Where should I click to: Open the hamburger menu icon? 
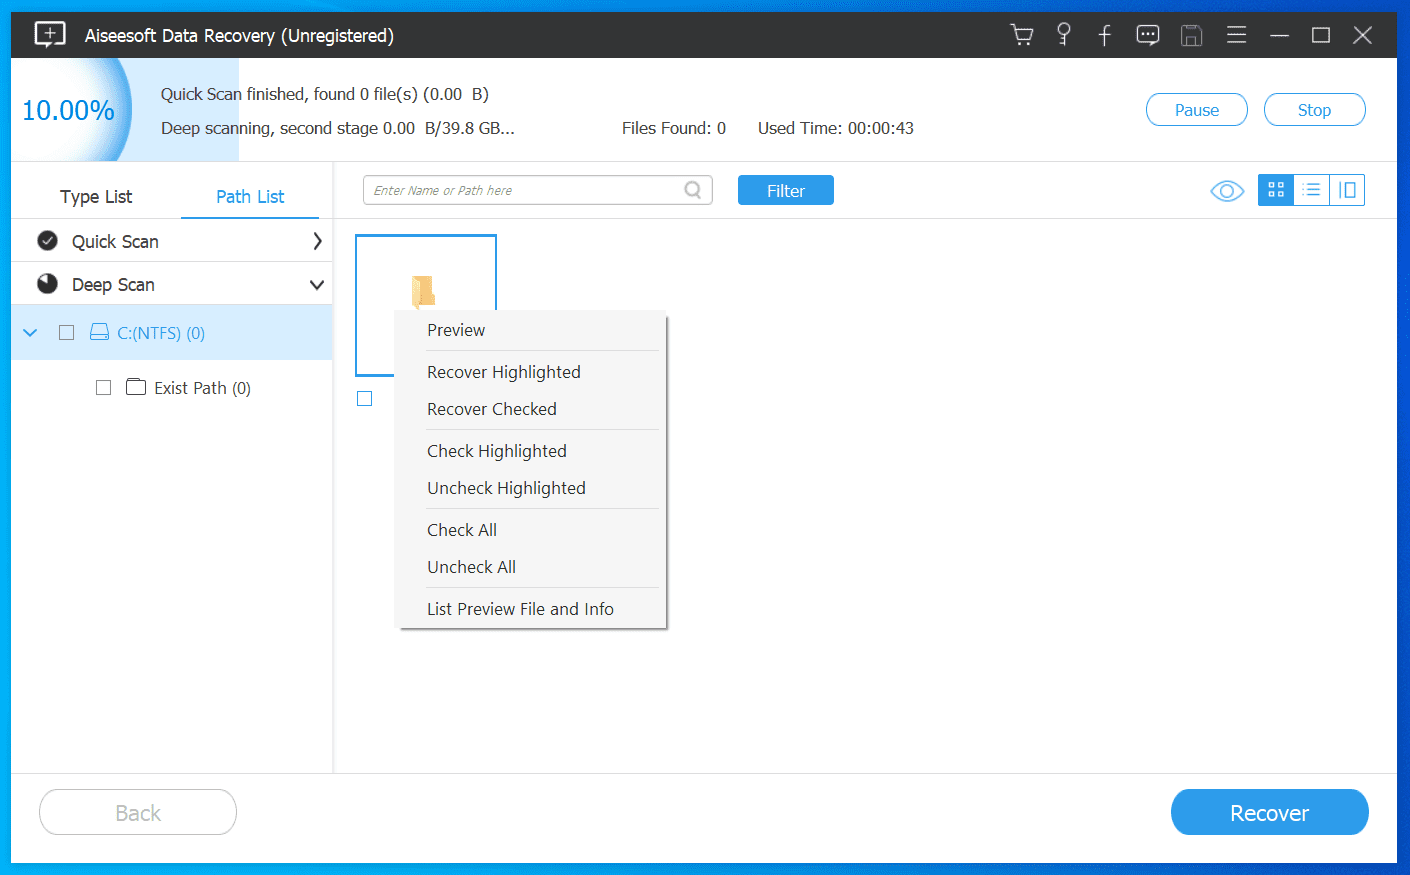click(1237, 35)
